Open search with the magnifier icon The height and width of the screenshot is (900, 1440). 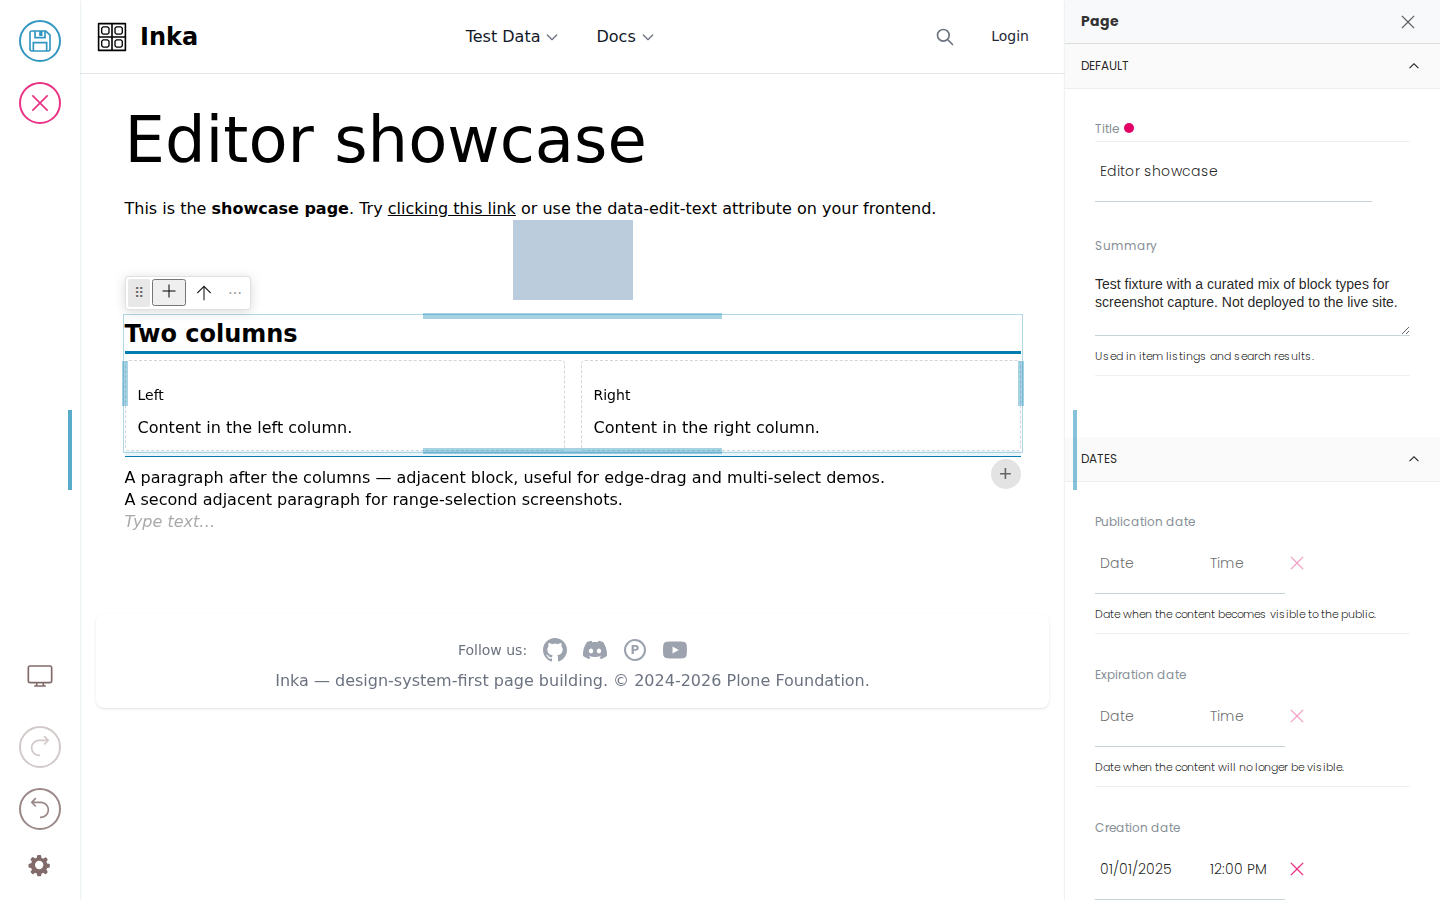pyautogui.click(x=945, y=37)
